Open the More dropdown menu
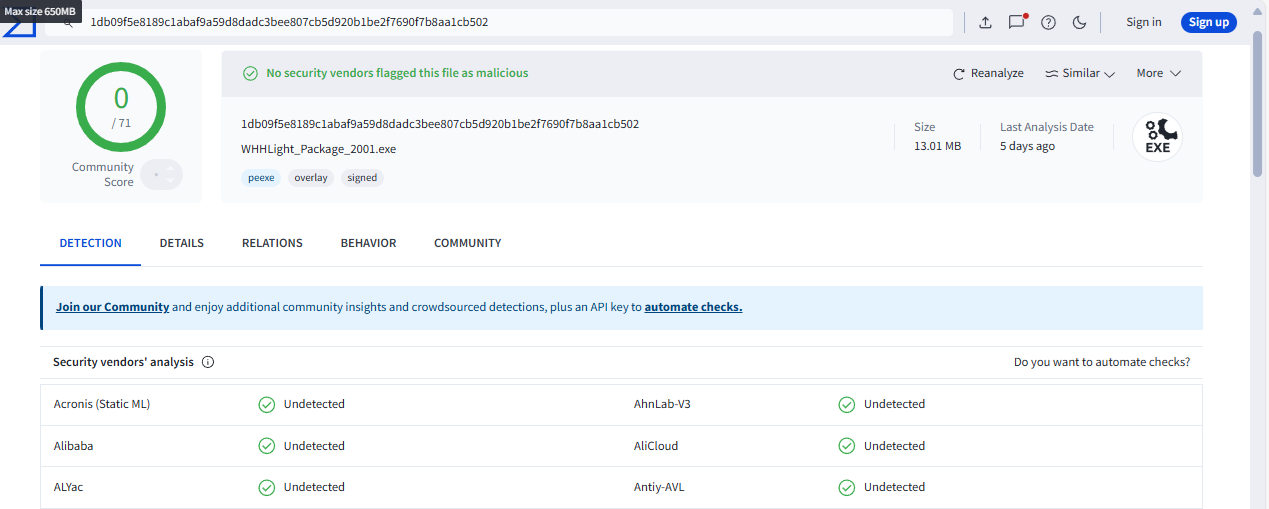 tap(1158, 73)
